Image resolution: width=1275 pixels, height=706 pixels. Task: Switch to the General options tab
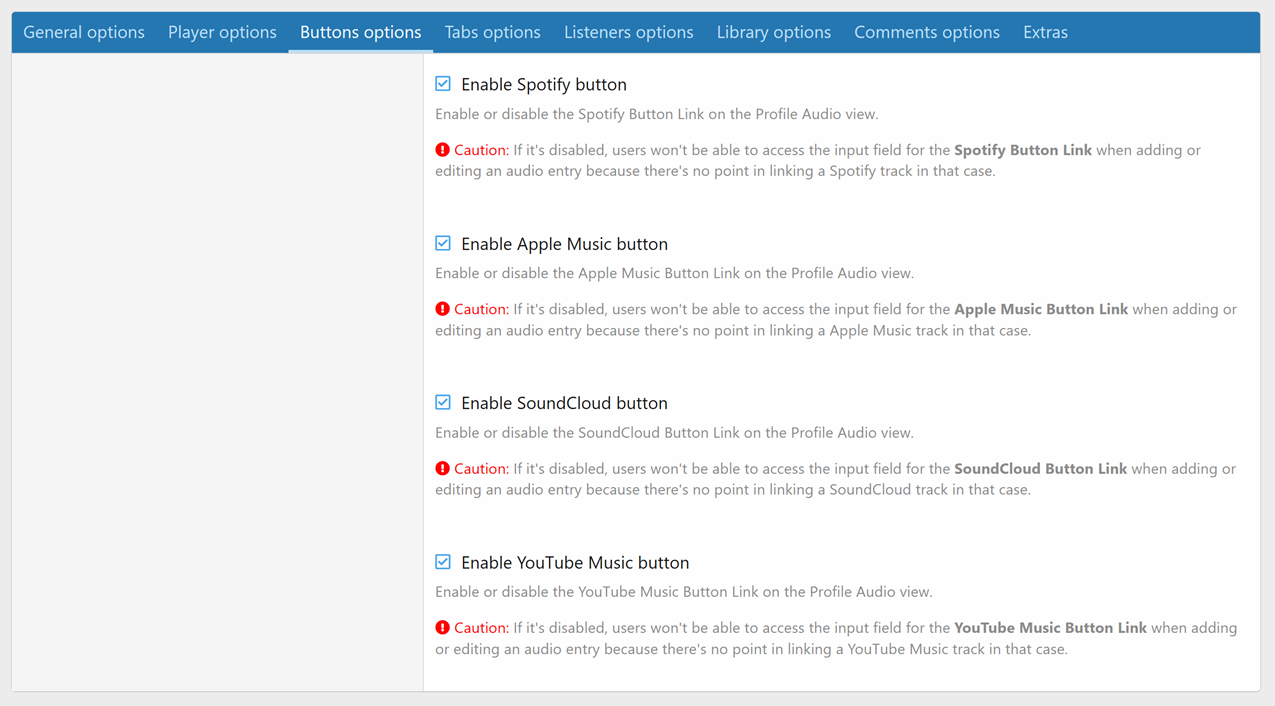(x=83, y=32)
